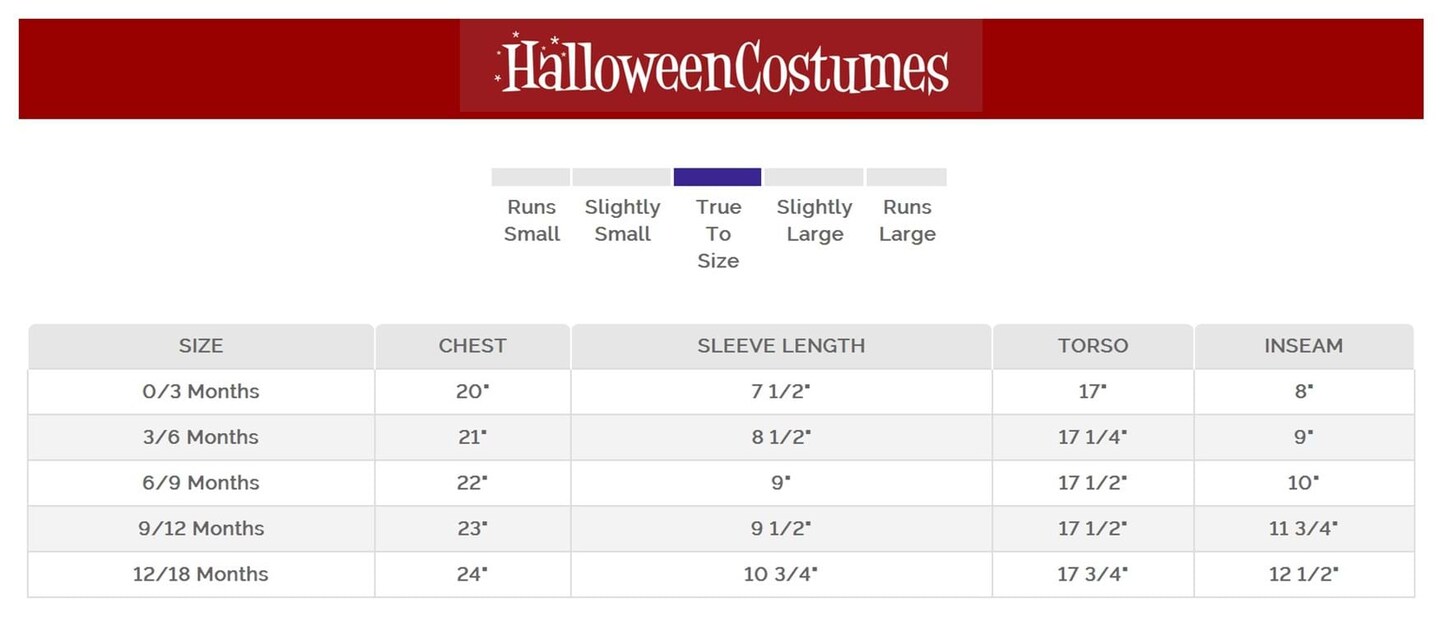
Task: Select the 0/3 Months size row
Action: point(201,392)
